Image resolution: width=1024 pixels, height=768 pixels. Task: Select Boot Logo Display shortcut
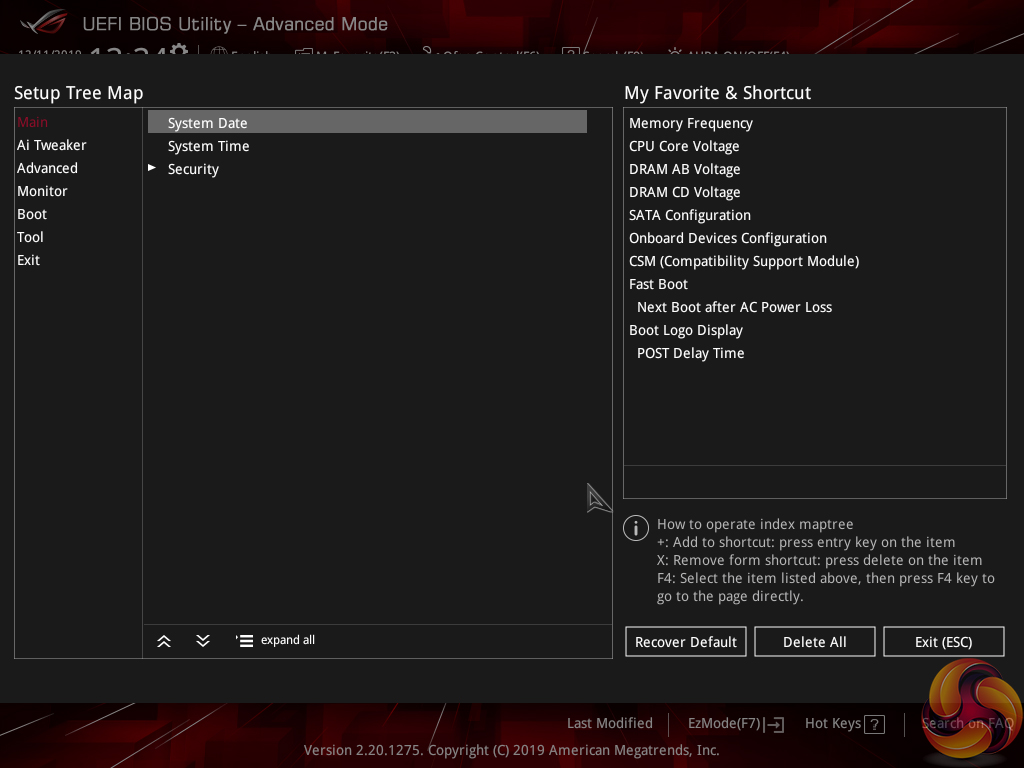pos(686,330)
